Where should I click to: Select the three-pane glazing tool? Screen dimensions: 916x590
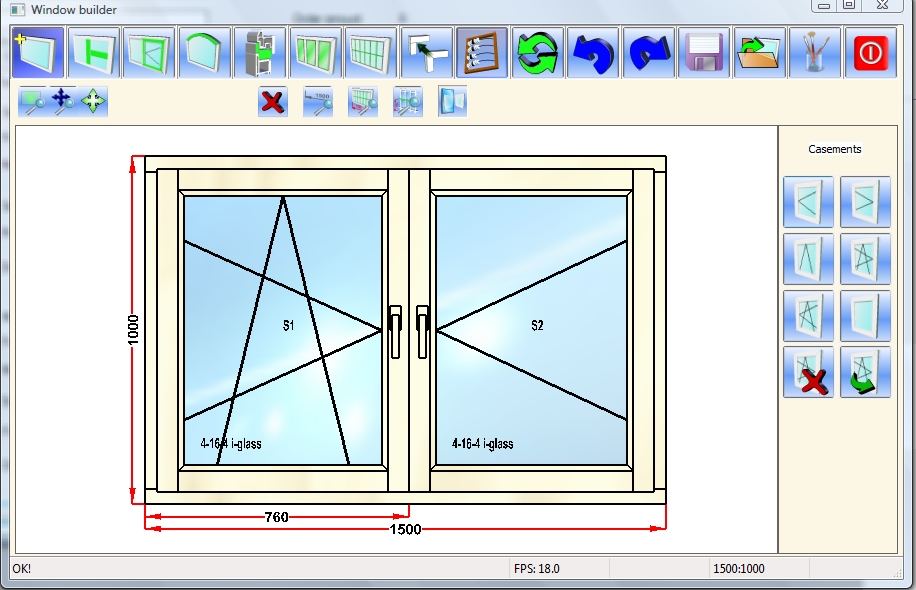tap(315, 53)
